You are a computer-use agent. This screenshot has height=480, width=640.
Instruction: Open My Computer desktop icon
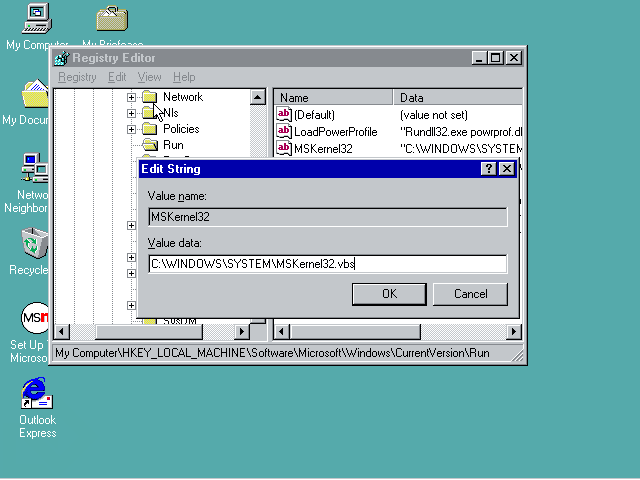tap(37, 19)
